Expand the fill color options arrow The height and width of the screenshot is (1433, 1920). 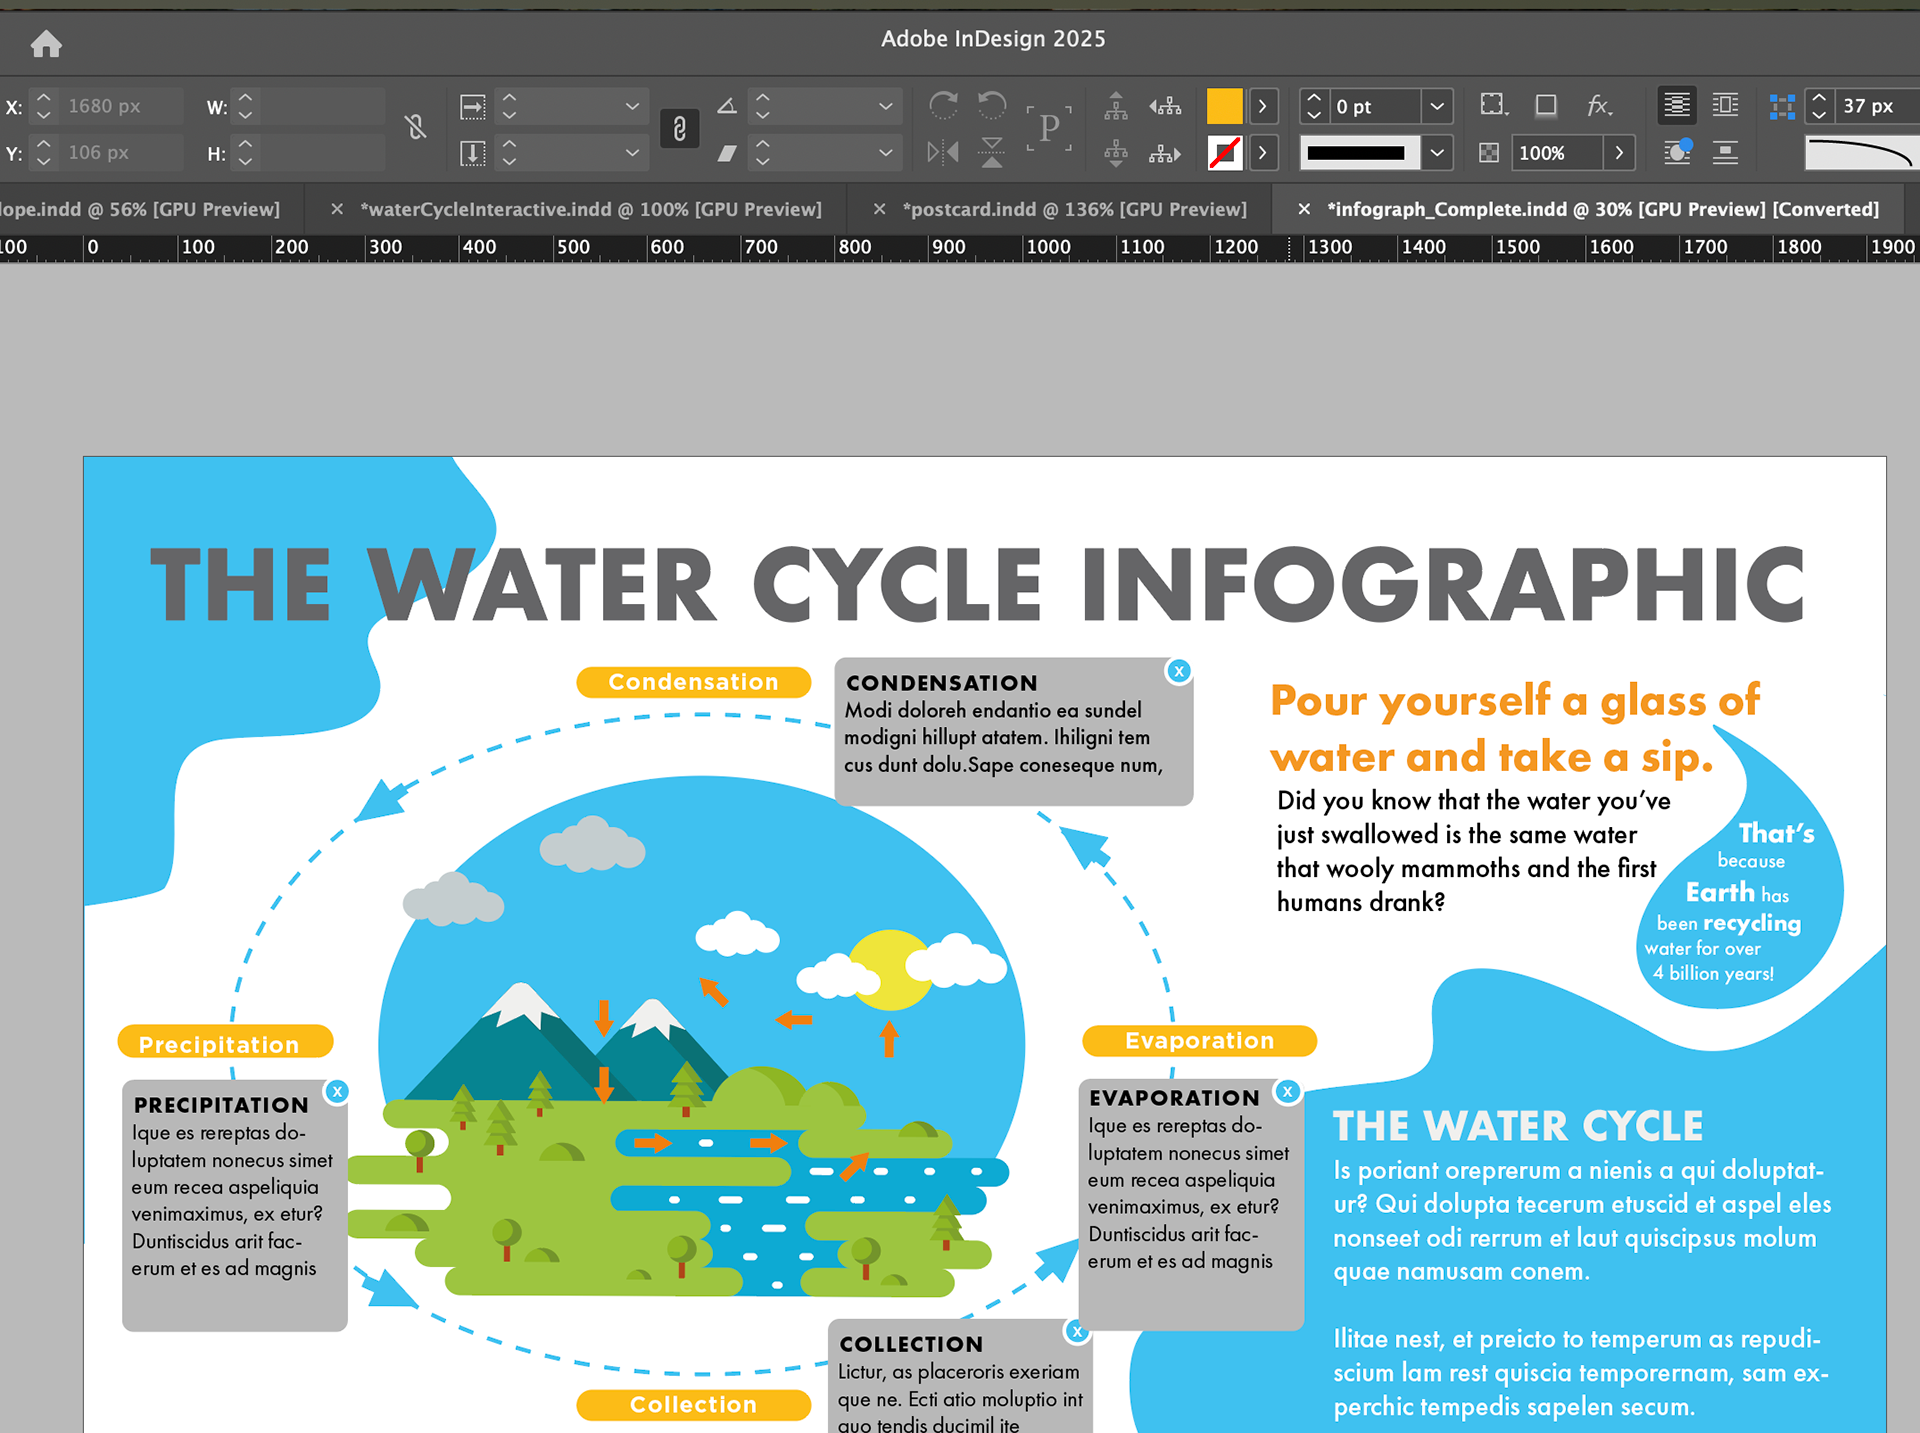point(1263,105)
